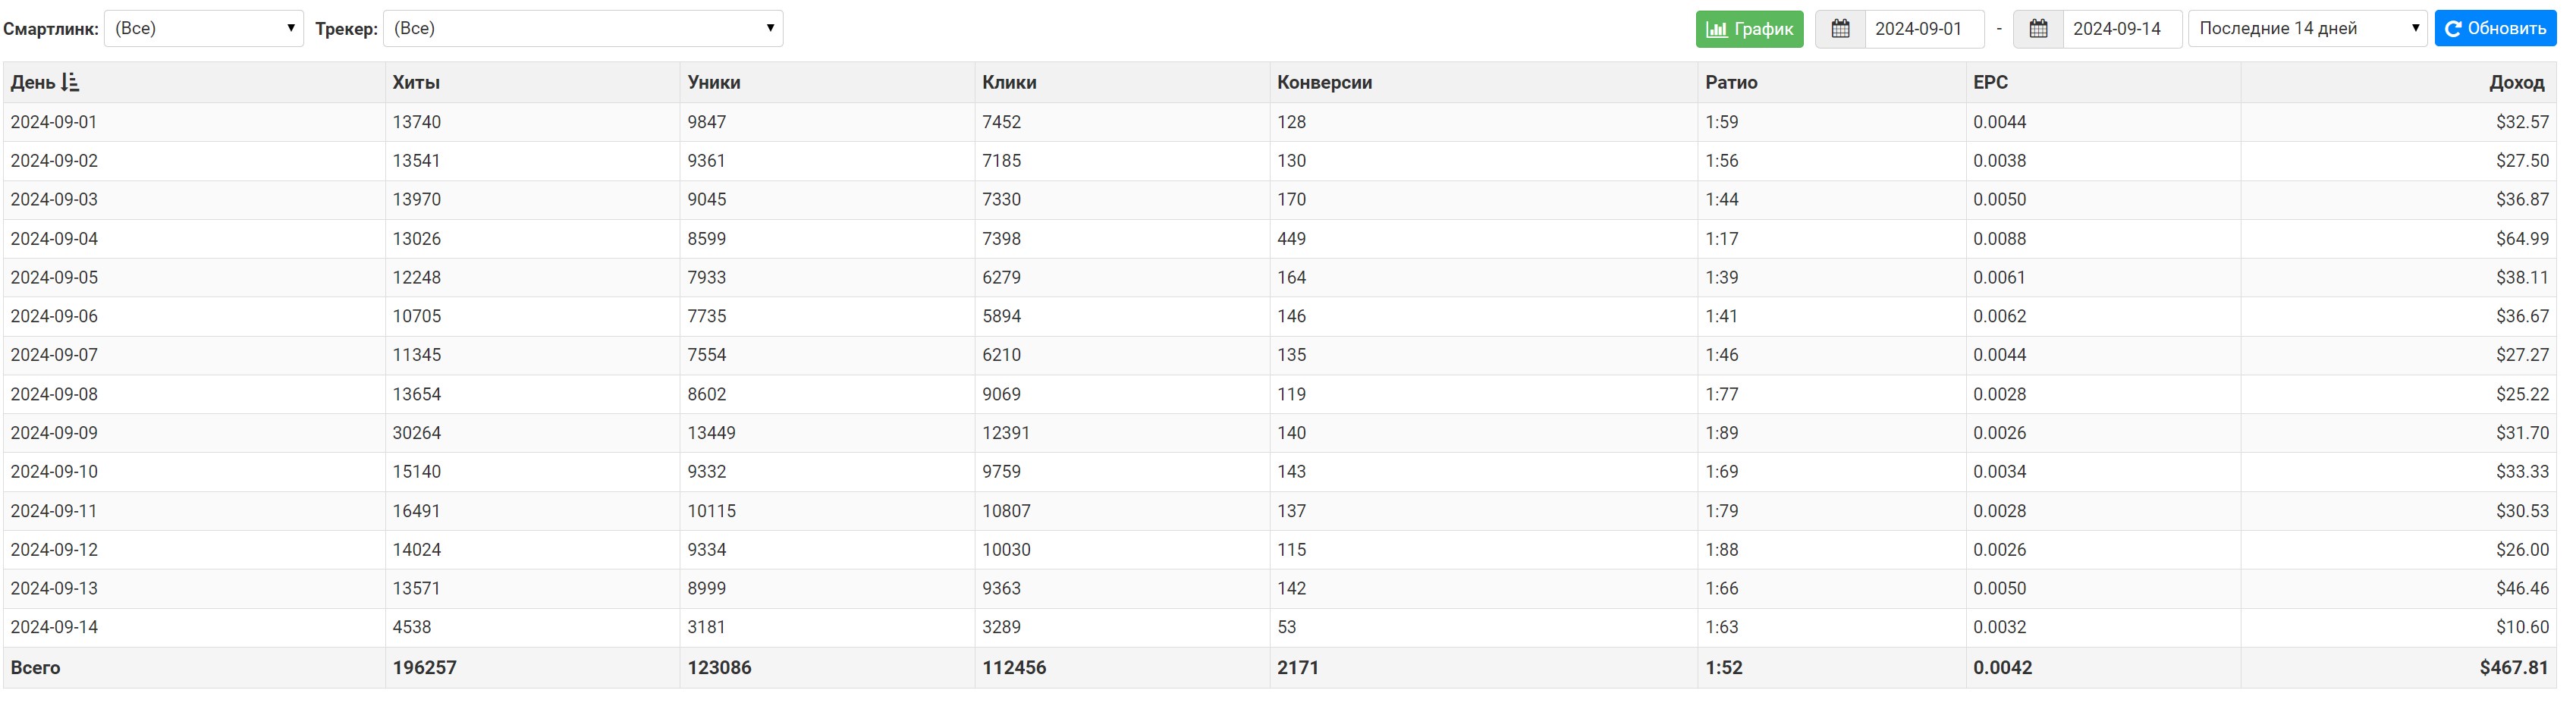
Task: Sort by the Конверсии column header
Action: tap(1324, 83)
